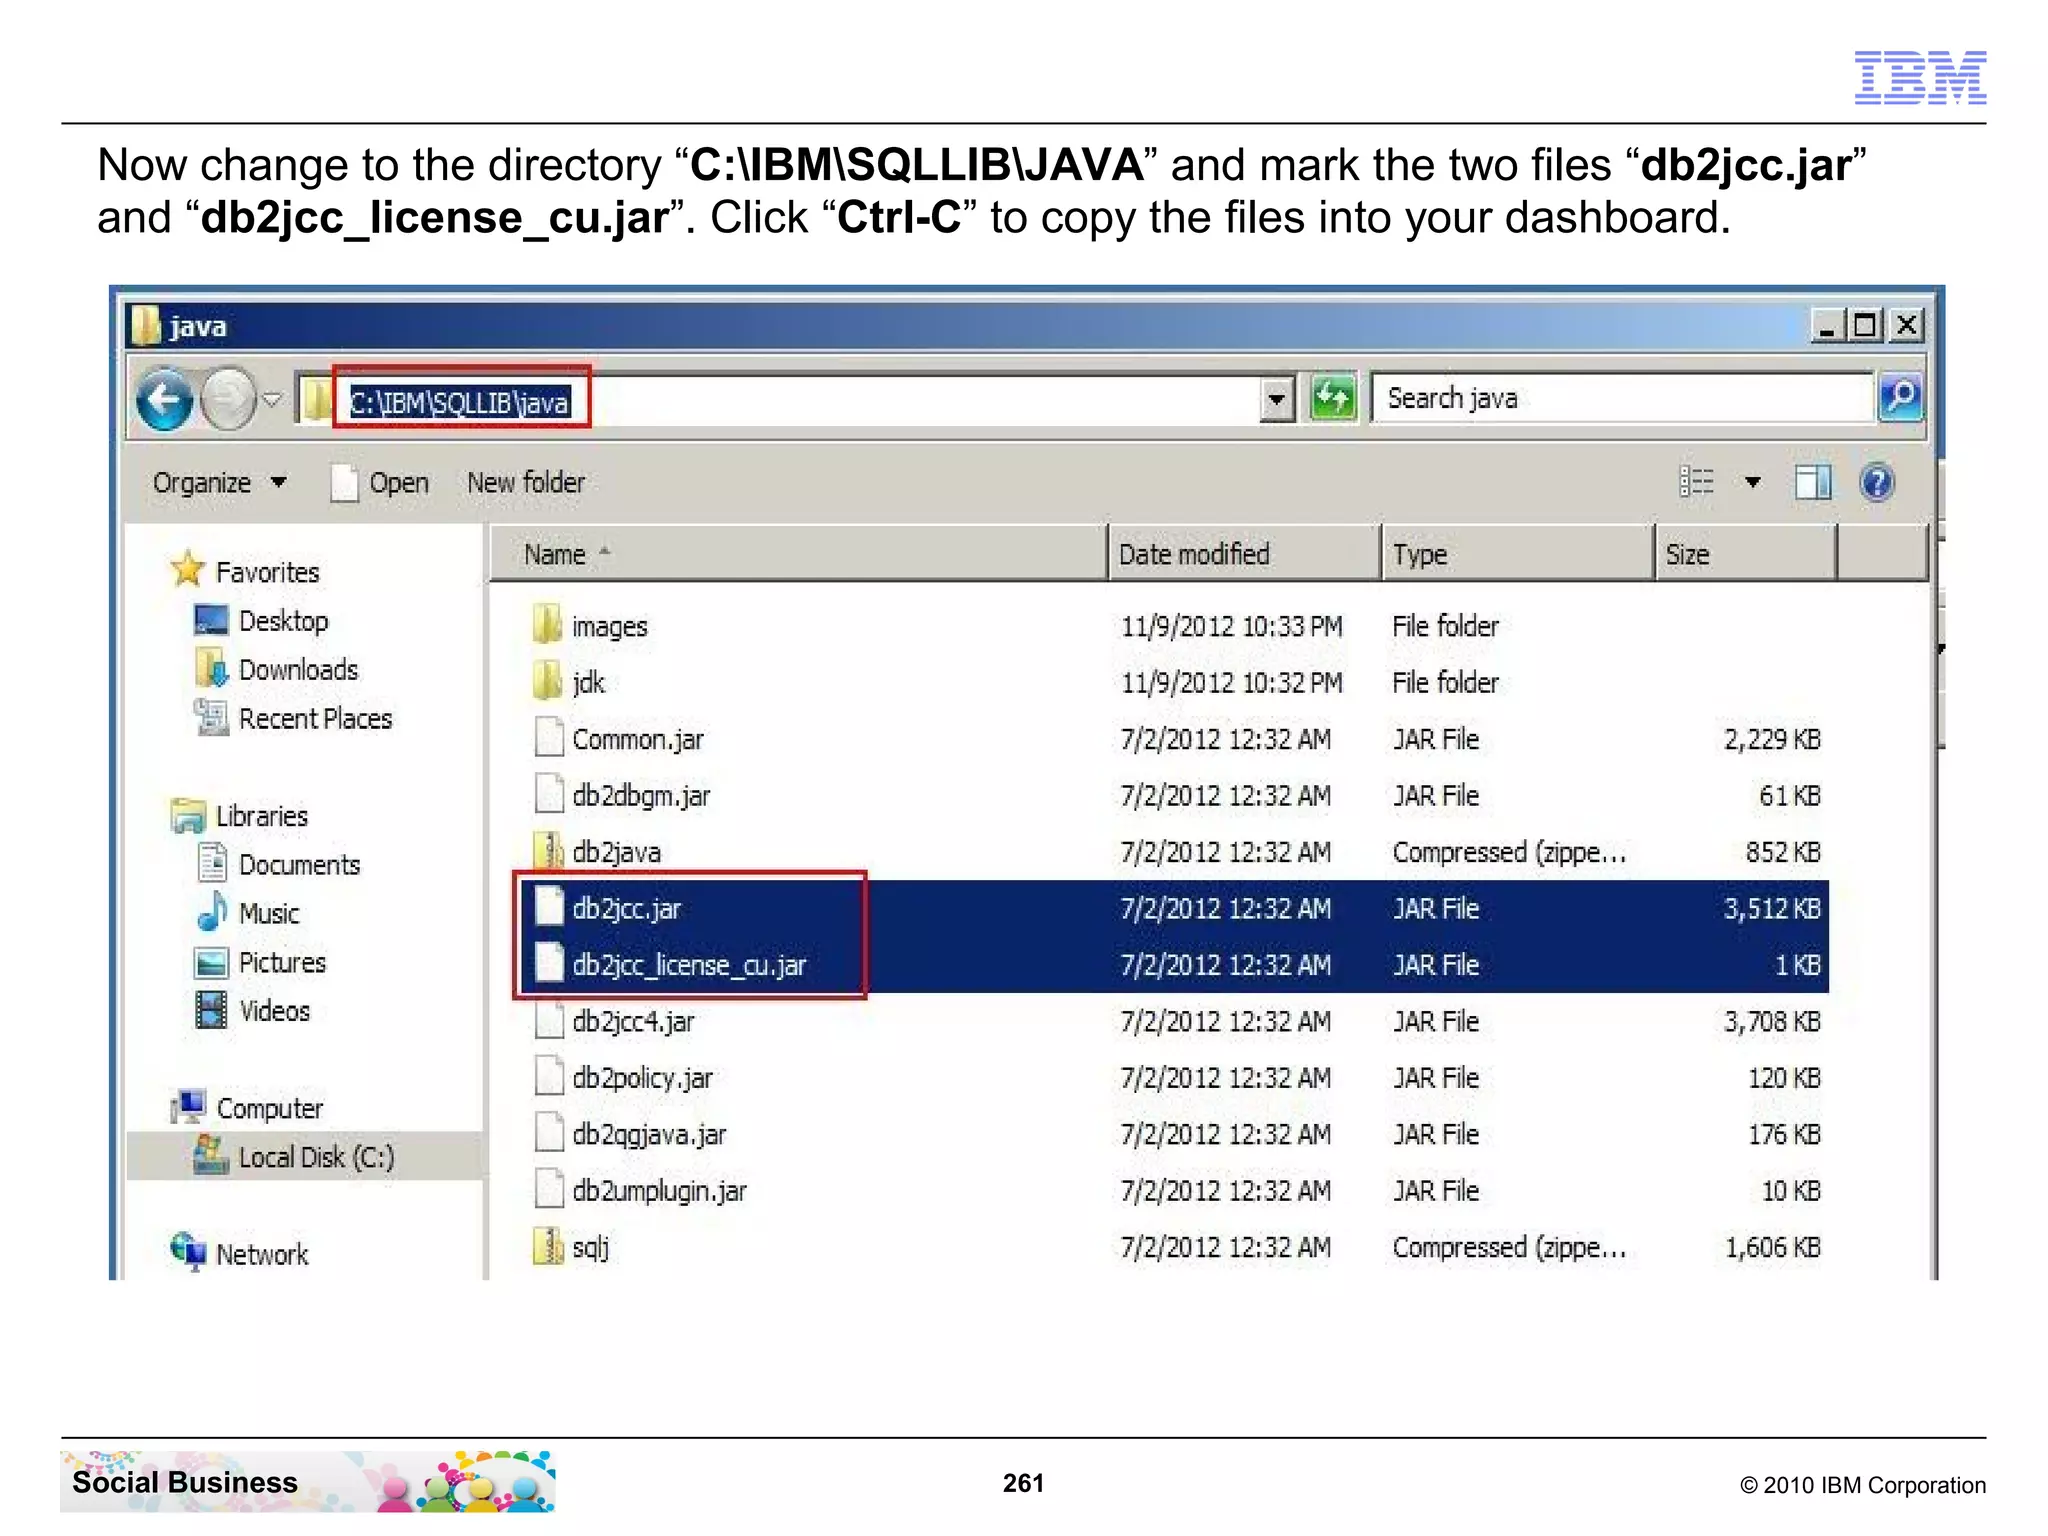Click the search magnifier icon
Image resolution: width=2048 pixels, height=1536 pixels.
click(1899, 398)
